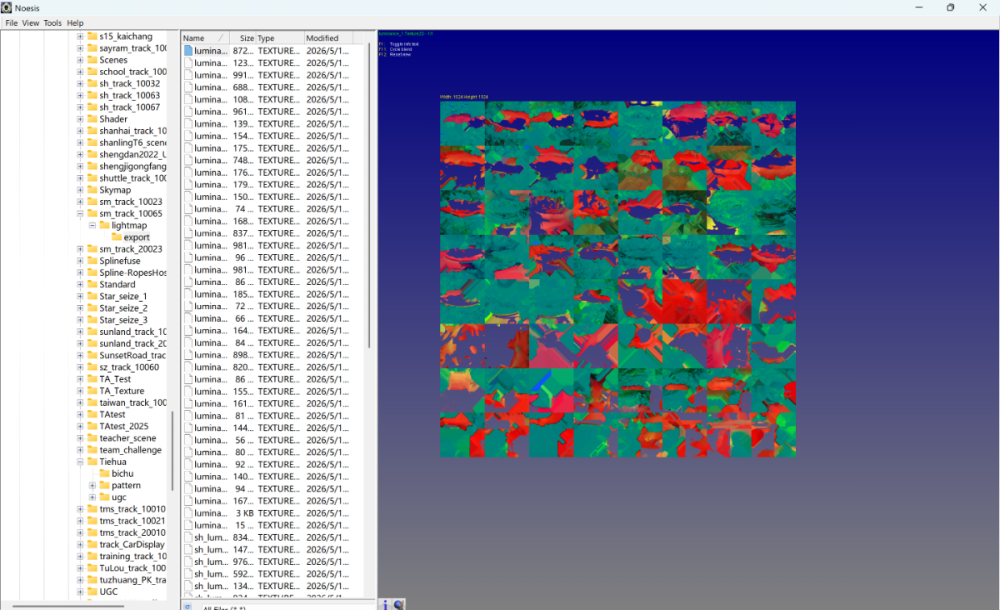
Task: Select the lumina file sized 898
Action: pyautogui.click(x=274, y=355)
